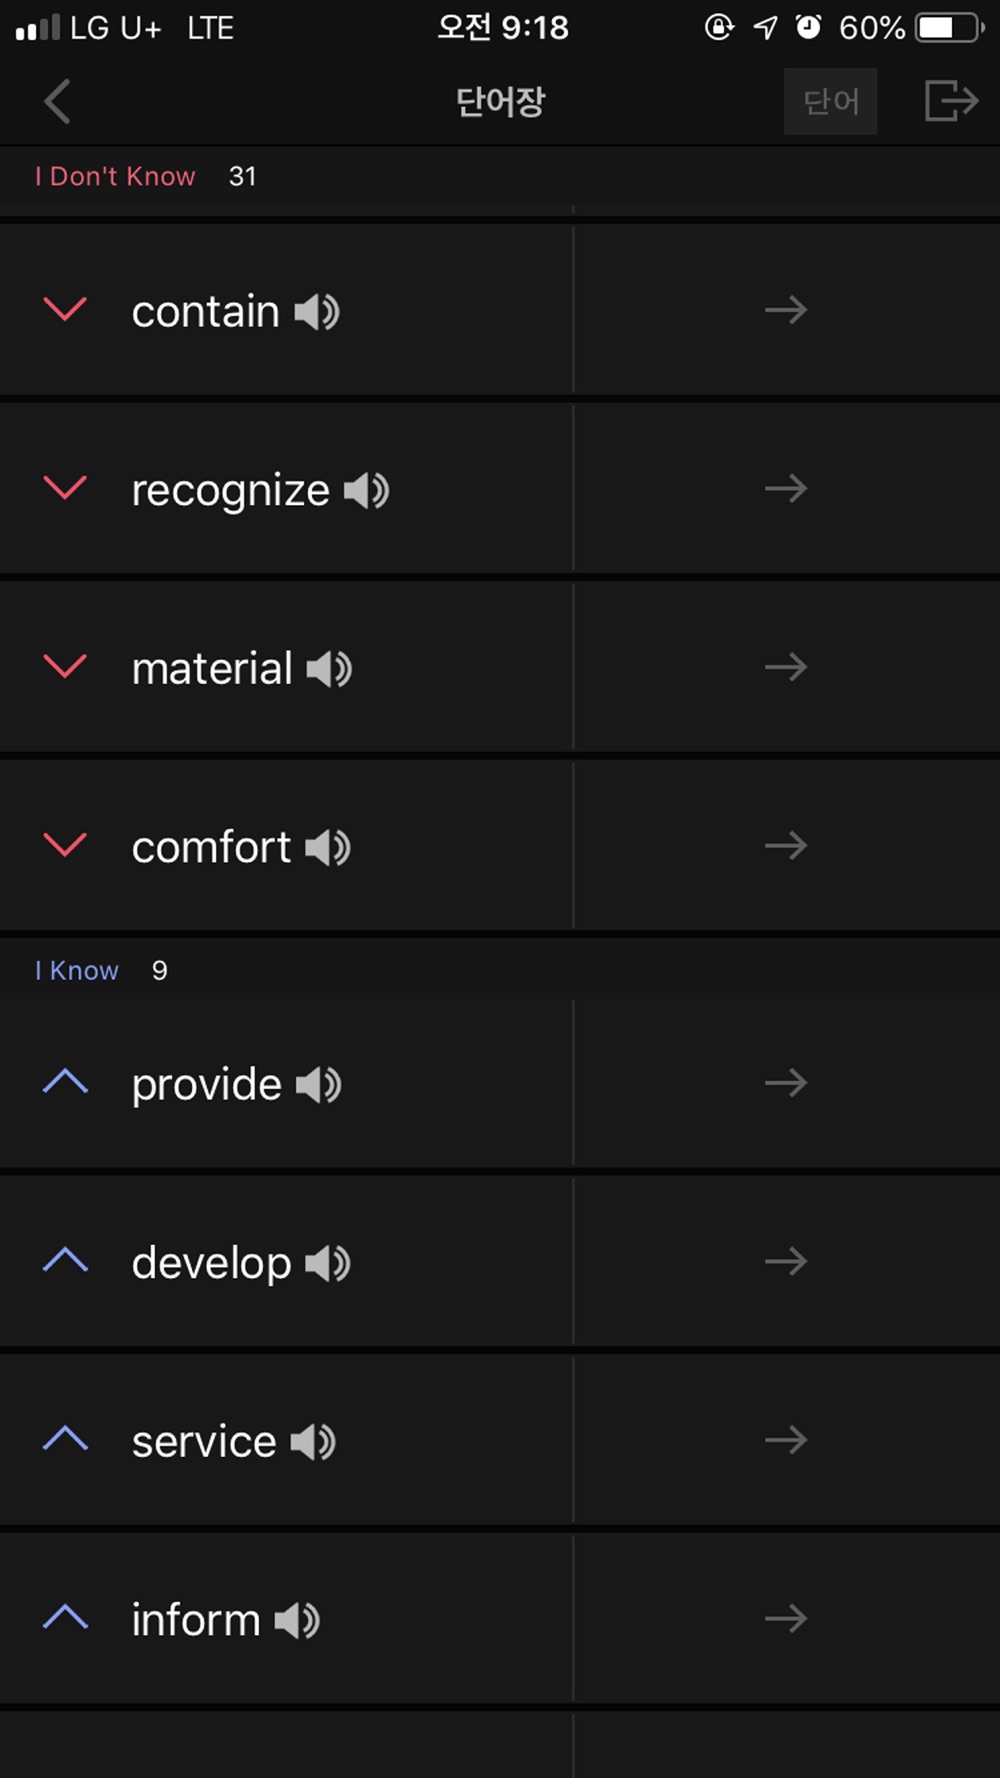This screenshot has width=1000, height=1778.
Task: Play pronunciation audio for recognize
Action: pyautogui.click(x=366, y=491)
